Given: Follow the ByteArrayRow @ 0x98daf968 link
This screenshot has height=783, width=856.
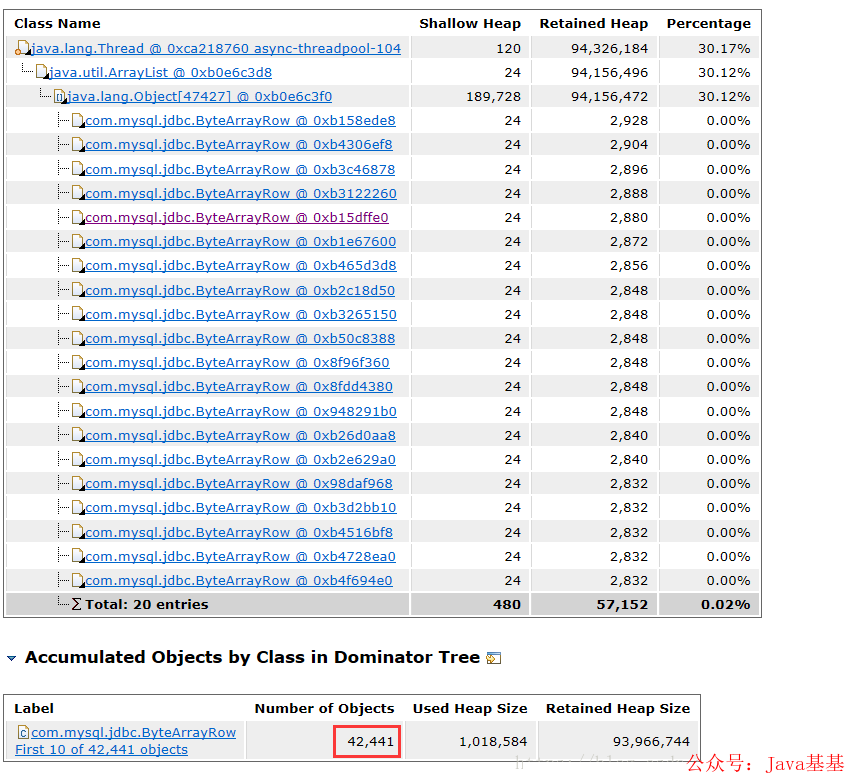Looking at the screenshot, I should pos(239,483).
